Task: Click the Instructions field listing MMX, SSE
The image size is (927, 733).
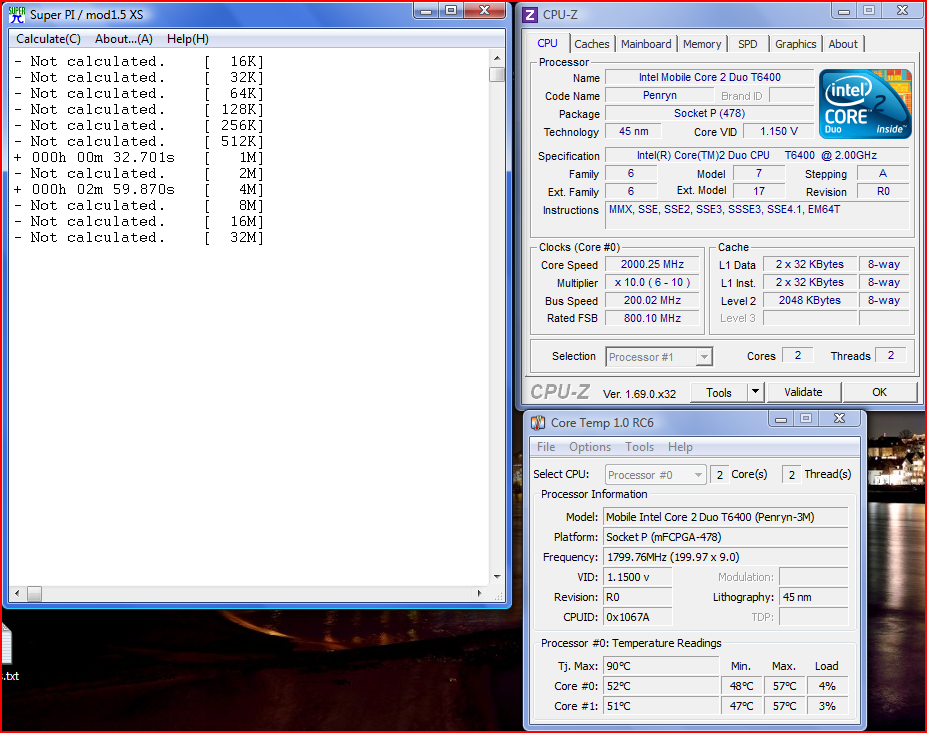Action: pyautogui.click(x=757, y=216)
